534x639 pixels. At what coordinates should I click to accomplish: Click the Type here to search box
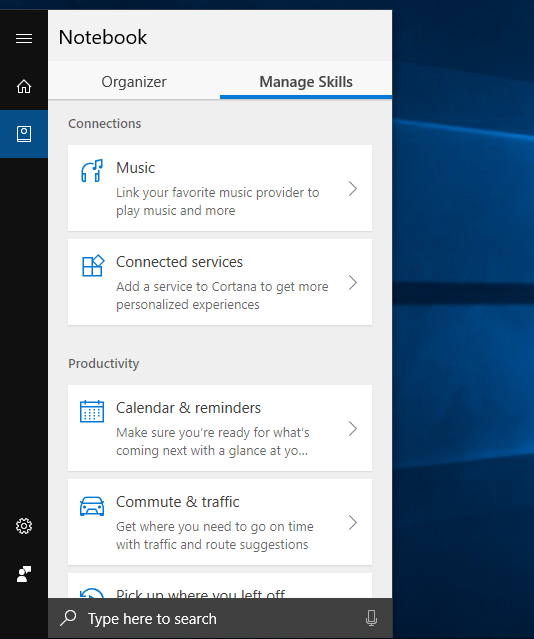point(220,619)
